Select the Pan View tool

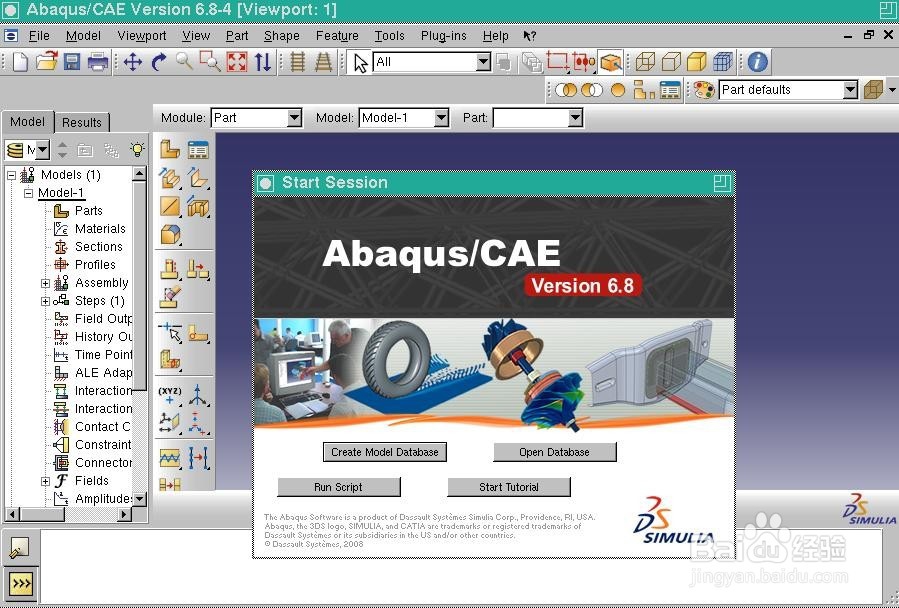click(132, 62)
